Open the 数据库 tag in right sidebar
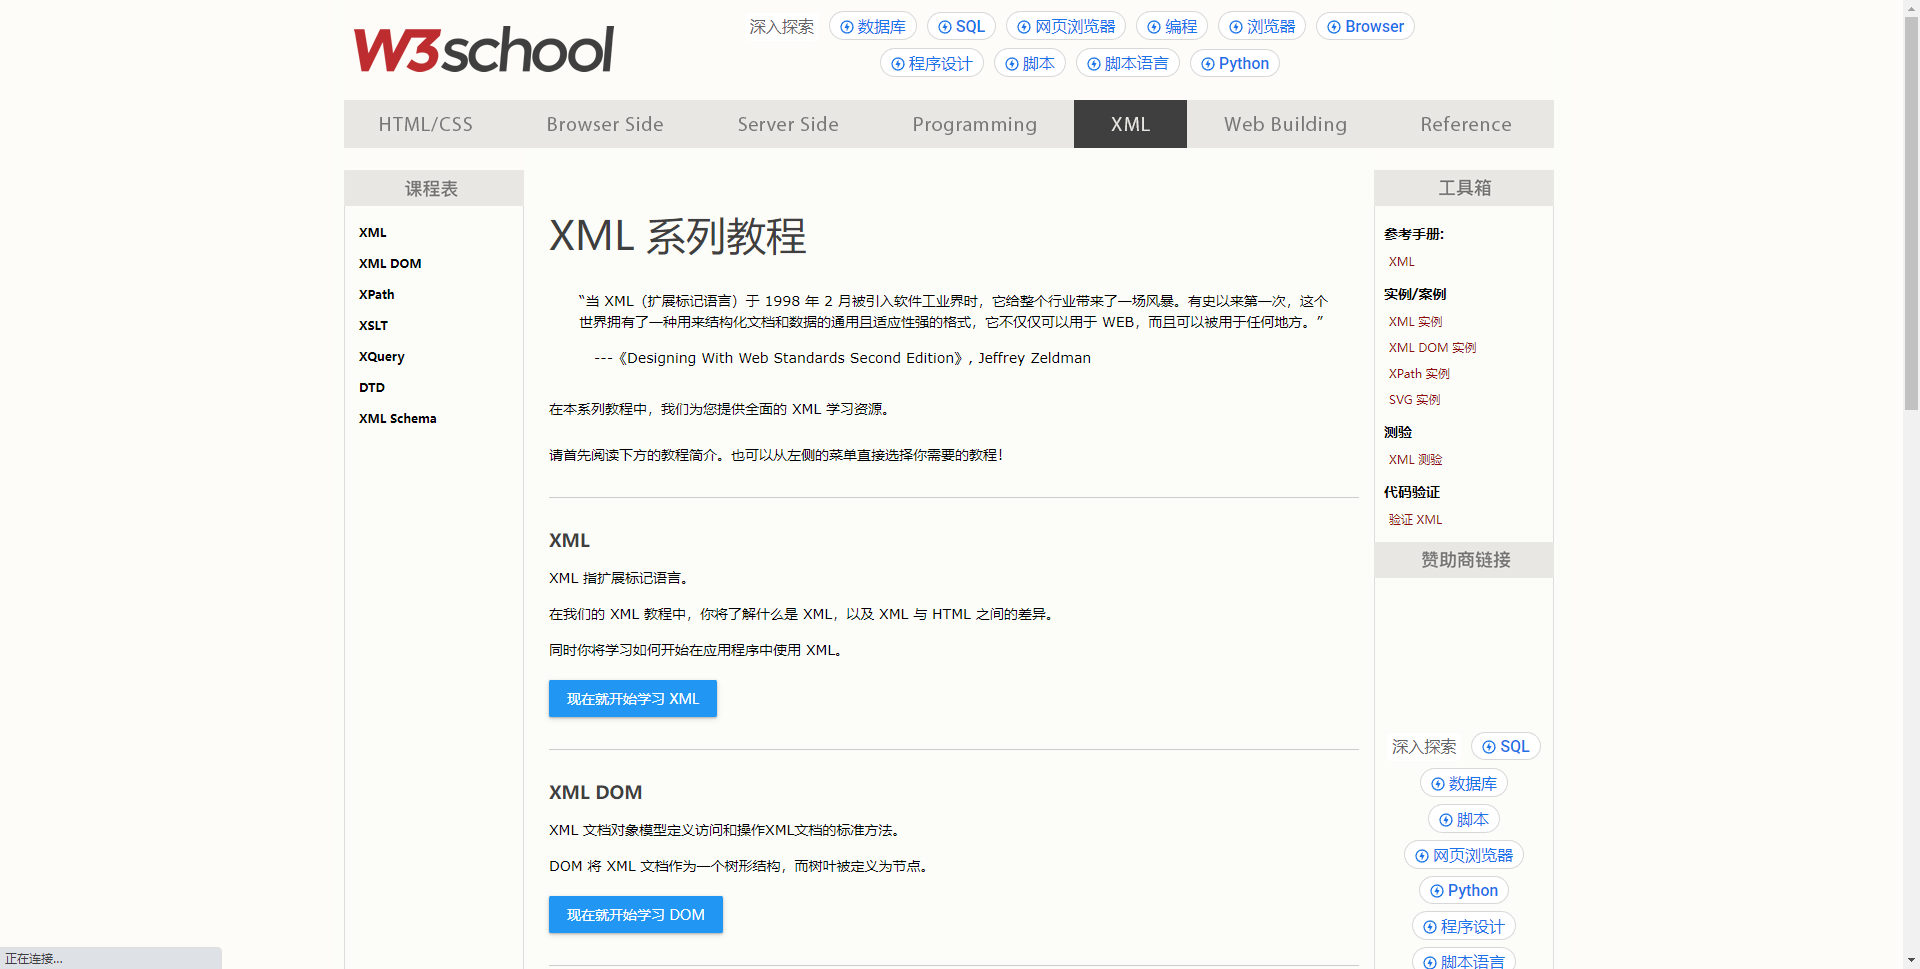The image size is (1920, 969). 1464,784
